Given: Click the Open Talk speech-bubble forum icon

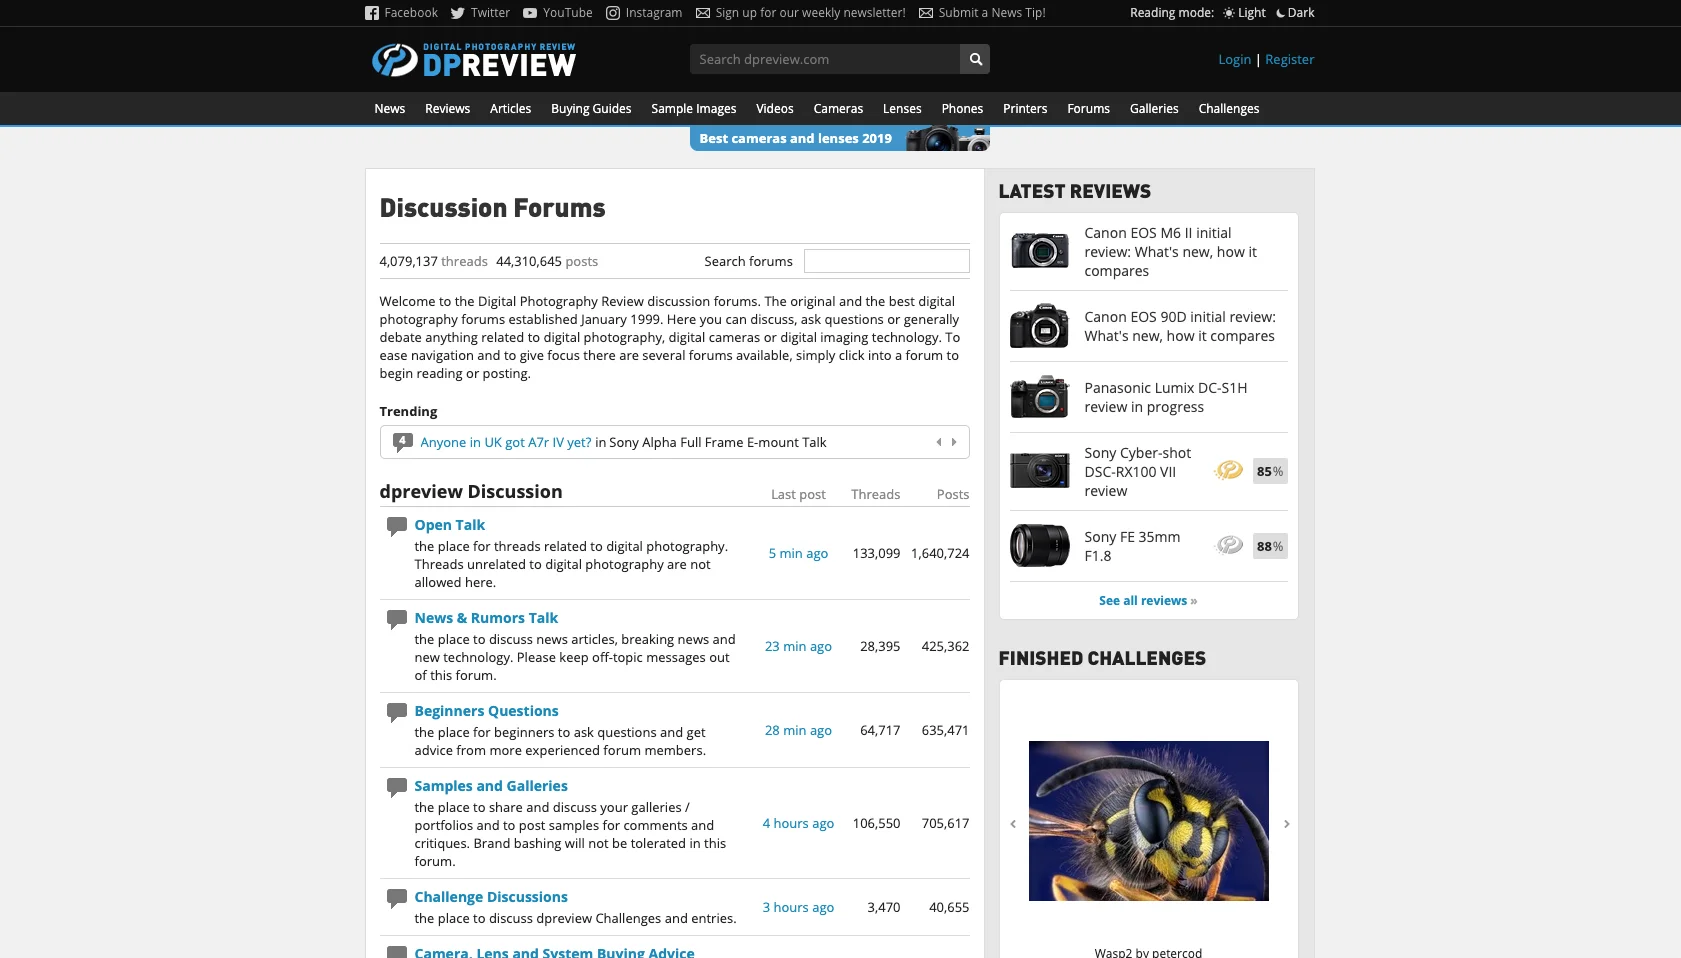Looking at the screenshot, I should click(396, 526).
